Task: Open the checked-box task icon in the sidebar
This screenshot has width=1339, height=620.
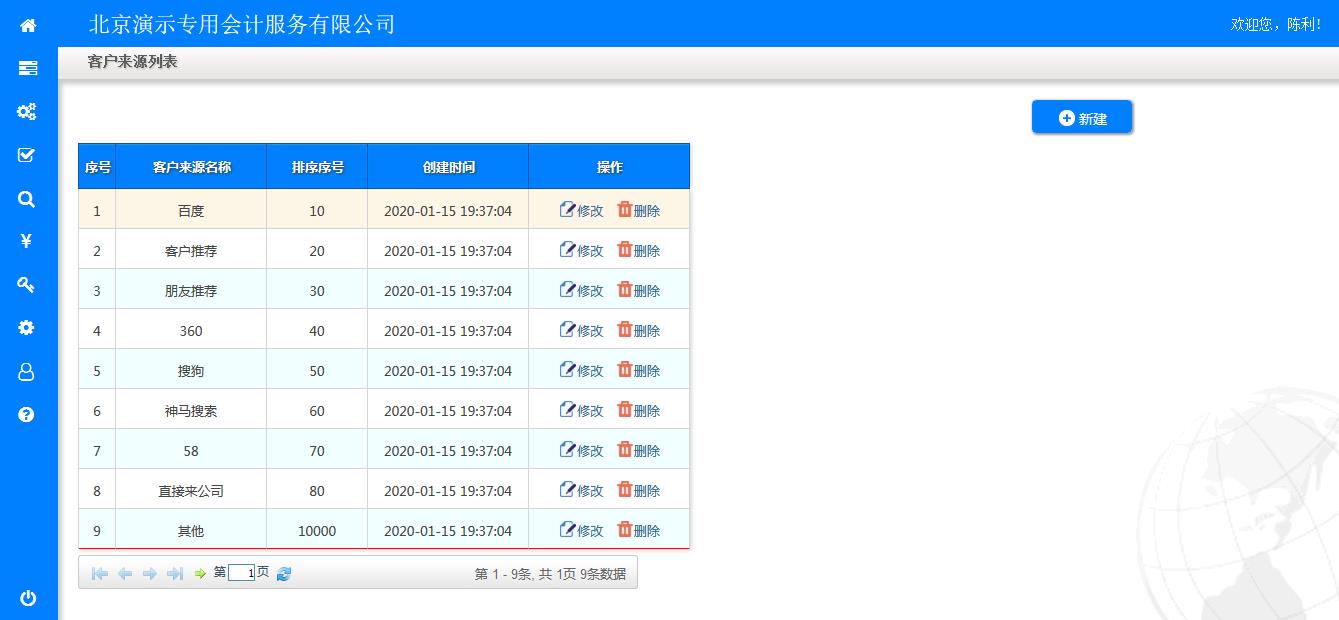Action: coord(27,155)
